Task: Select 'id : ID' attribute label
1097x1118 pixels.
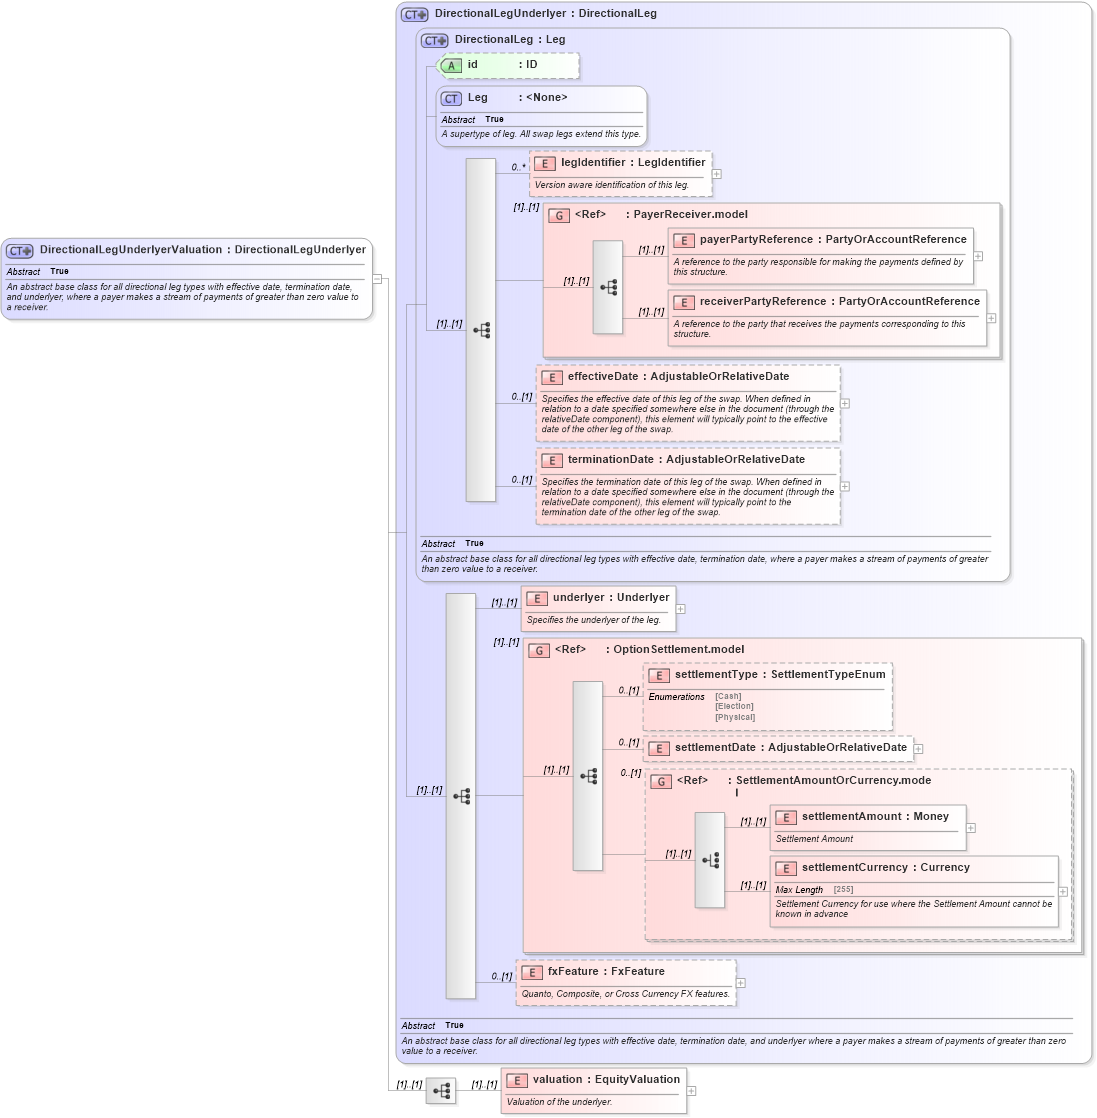Action: (x=503, y=65)
